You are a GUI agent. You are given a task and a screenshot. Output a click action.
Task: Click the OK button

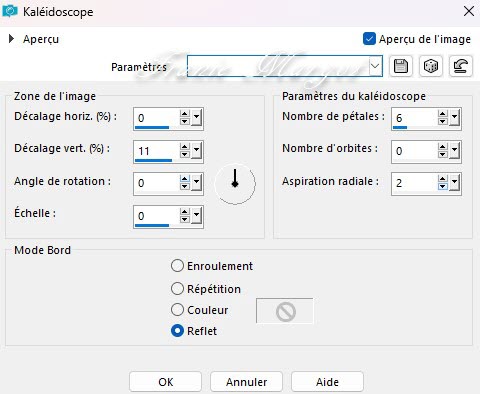tap(165, 382)
